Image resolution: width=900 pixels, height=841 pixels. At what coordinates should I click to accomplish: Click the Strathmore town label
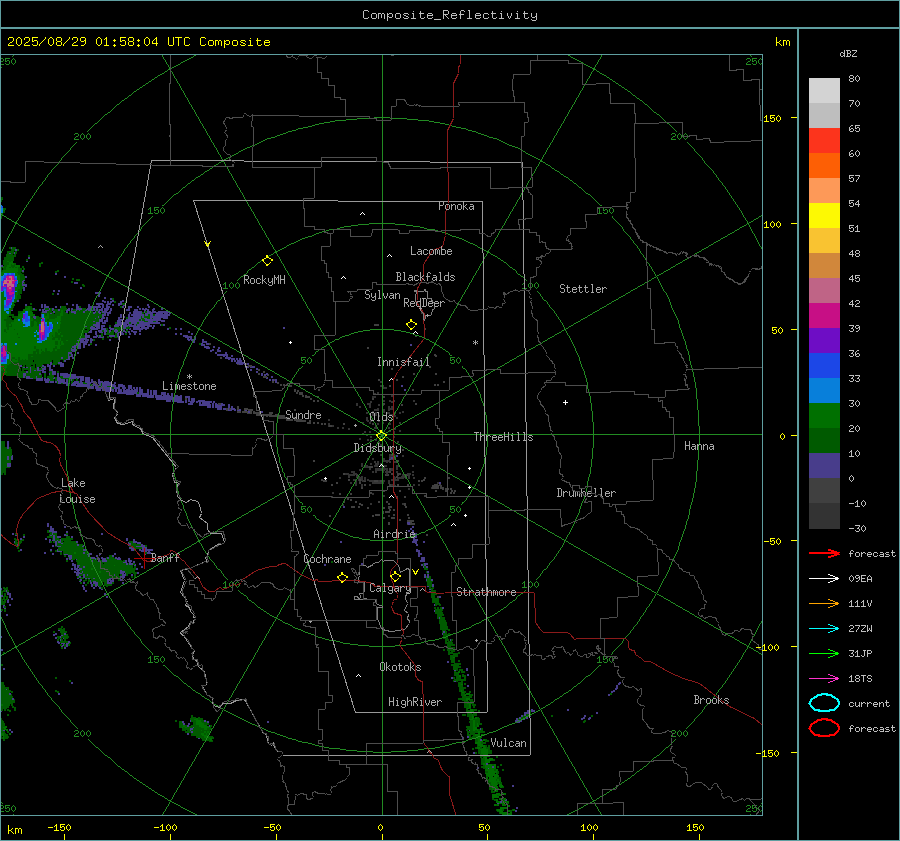click(x=487, y=592)
